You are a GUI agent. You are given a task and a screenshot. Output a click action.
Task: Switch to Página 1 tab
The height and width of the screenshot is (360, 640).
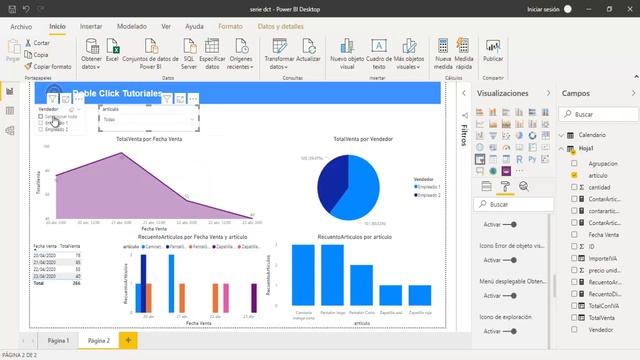coord(58,340)
